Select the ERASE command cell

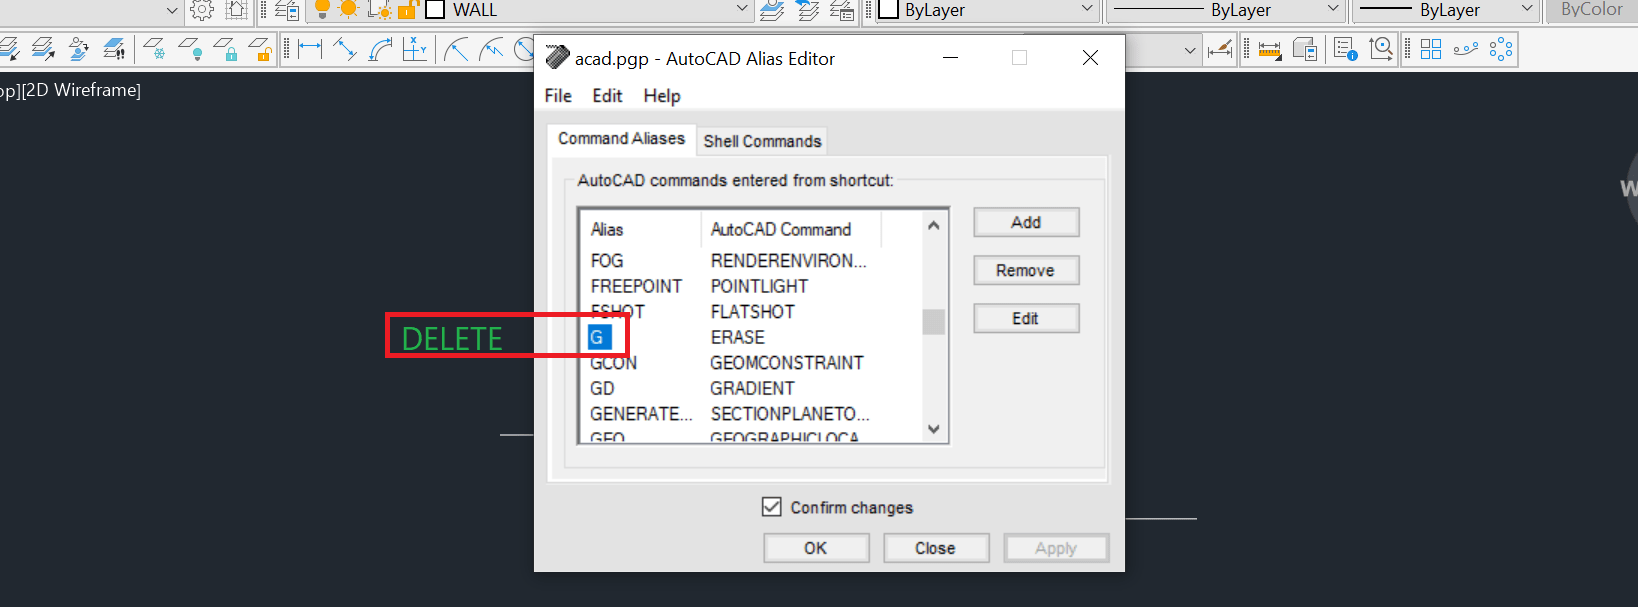pyautogui.click(x=737, y=337)
